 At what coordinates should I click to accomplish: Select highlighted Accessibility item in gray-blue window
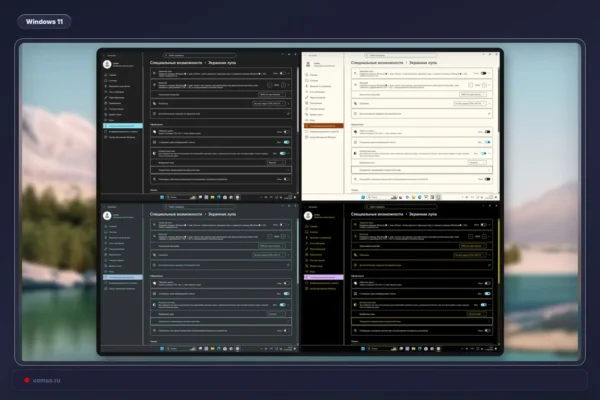(123, 277)
